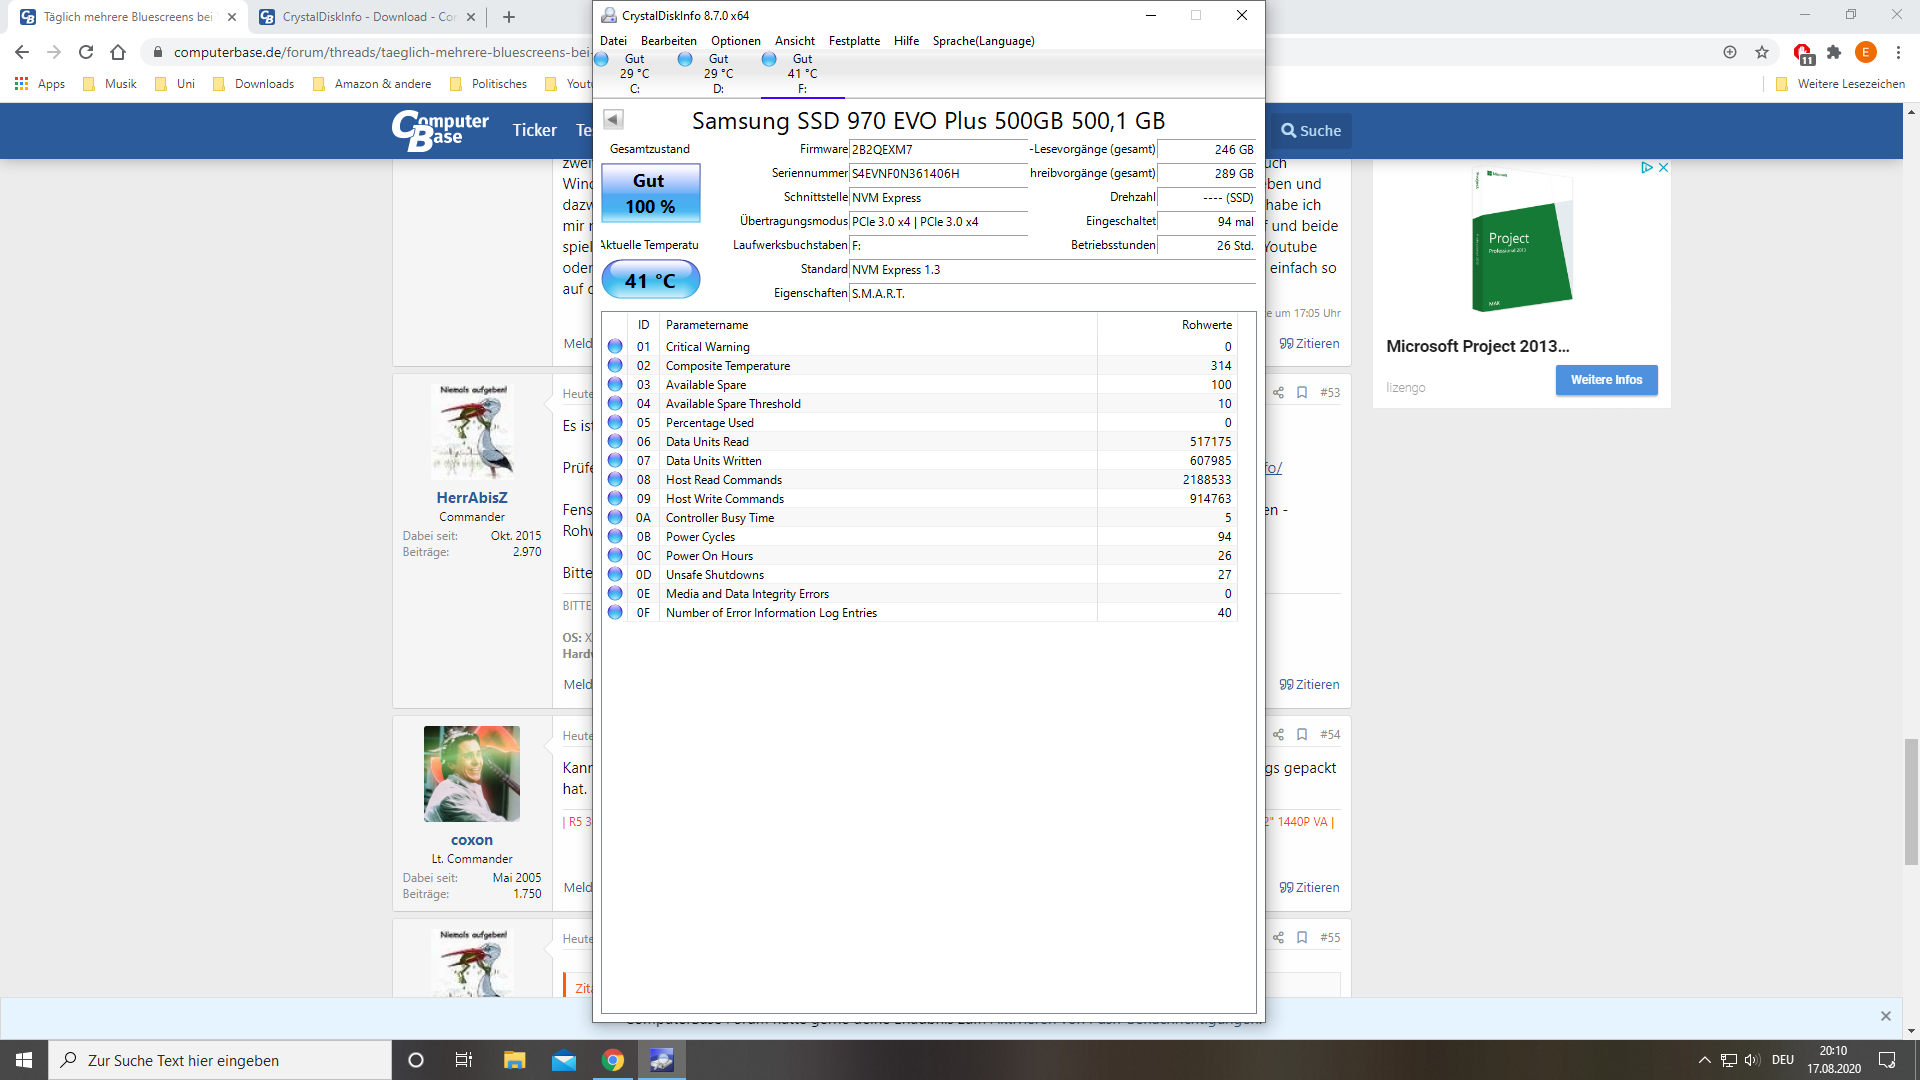Click the browser bookmark star icon
Image resolution: width=1920 pixels, height=1080 pixels.
pos(1762,52)
